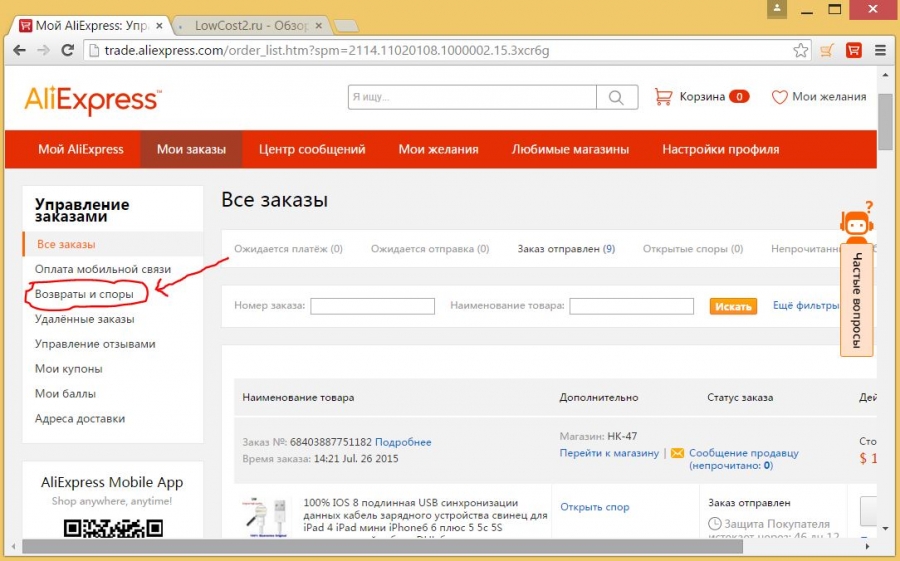The image size is (900, 561).
Task: Click the vertical scrollbar down arrow
Action: 885,528
